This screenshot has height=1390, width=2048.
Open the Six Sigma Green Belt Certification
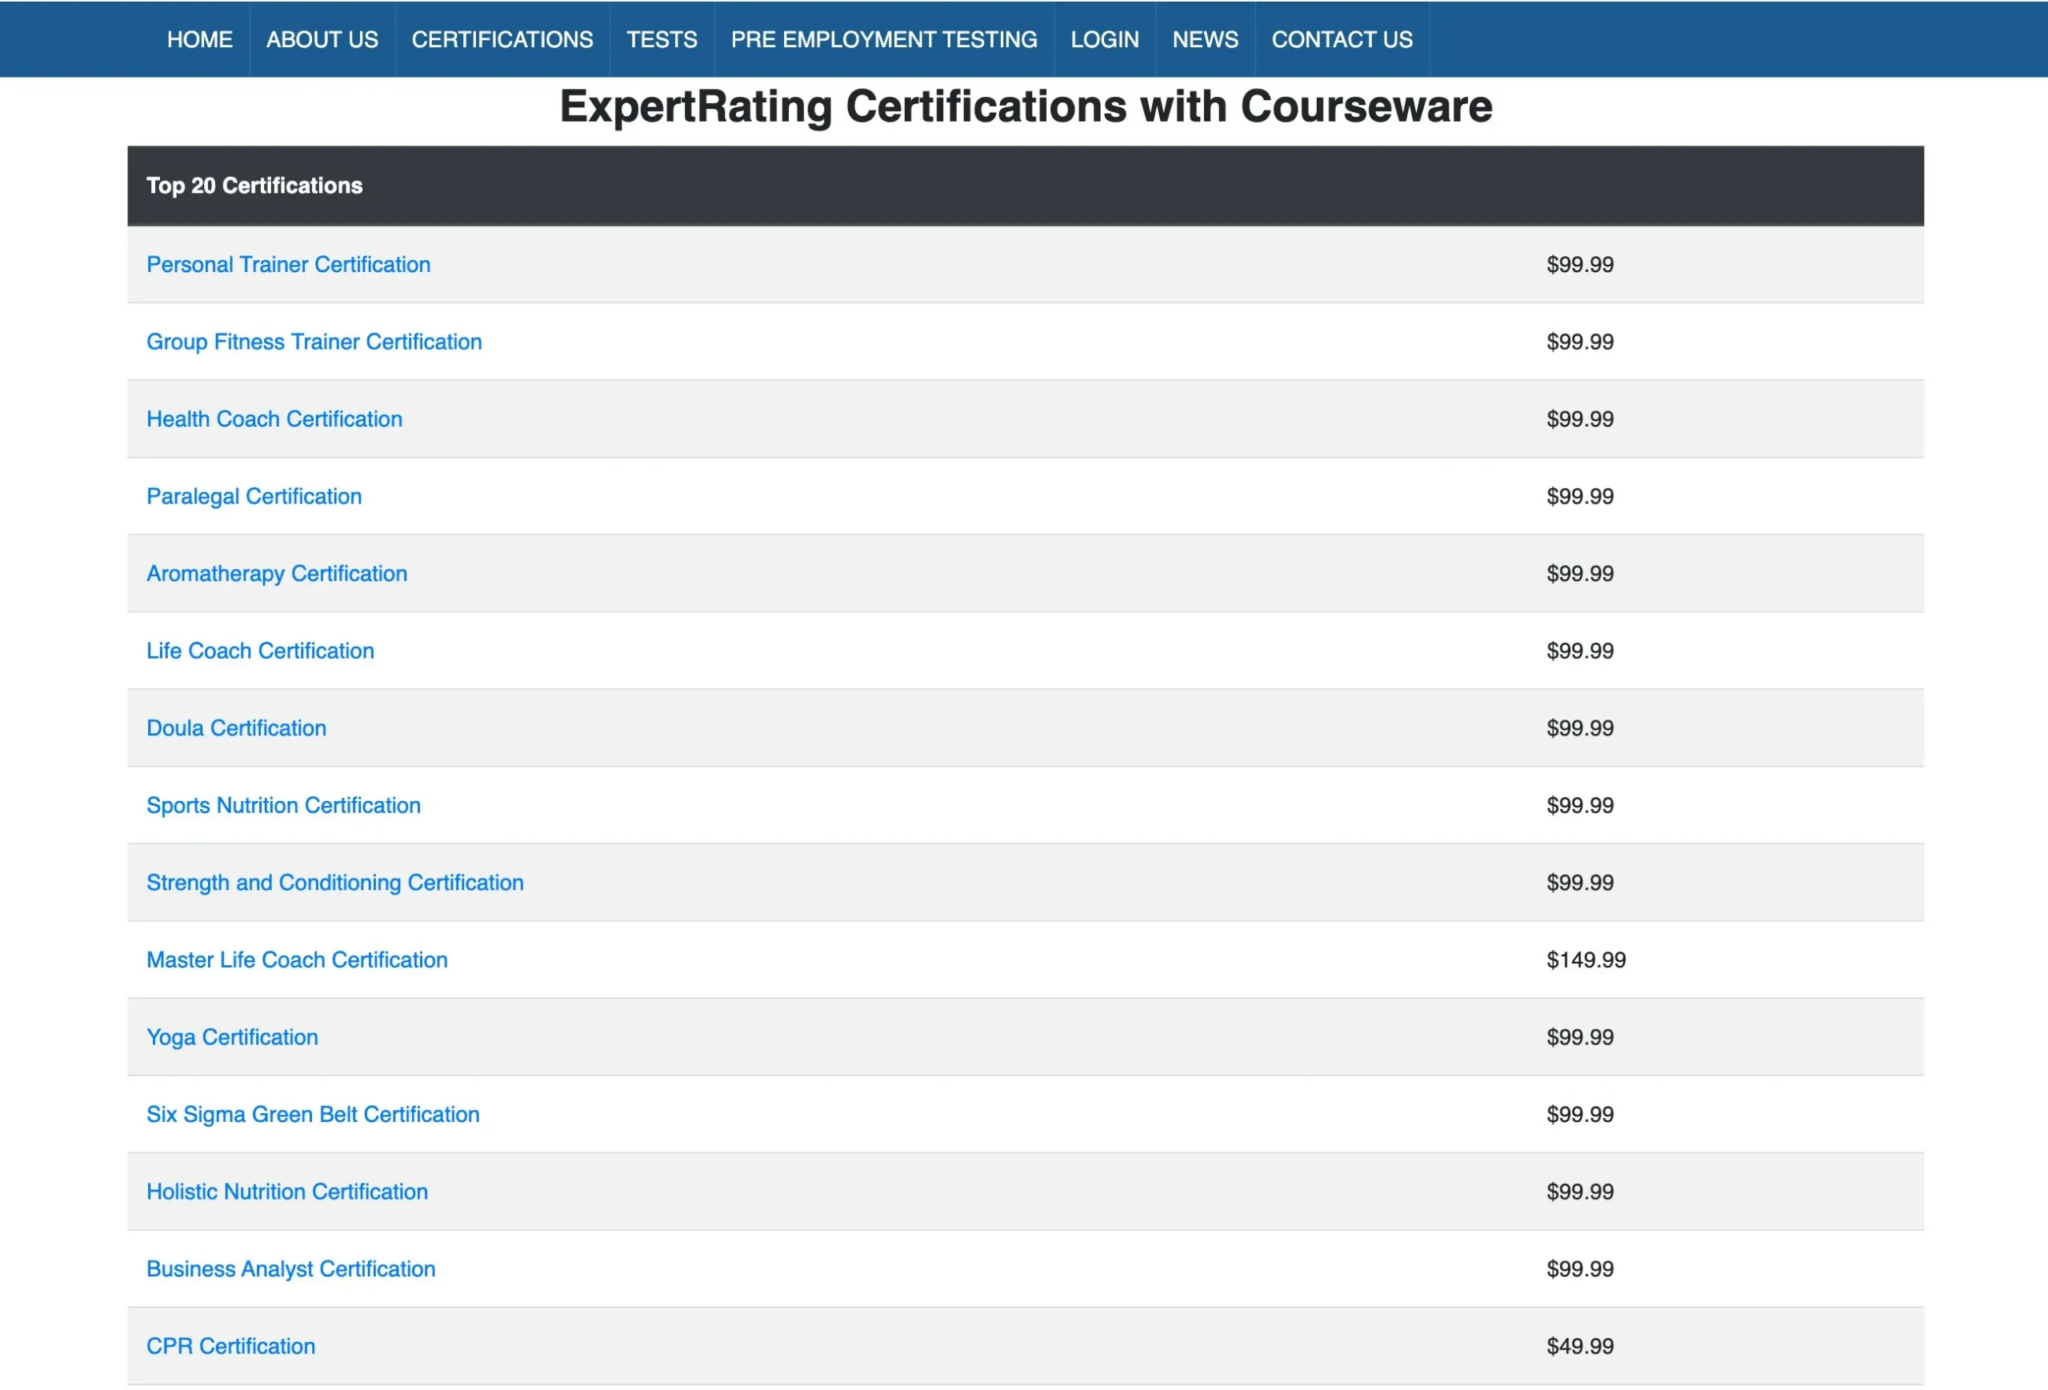click(x=313, y=1114)
